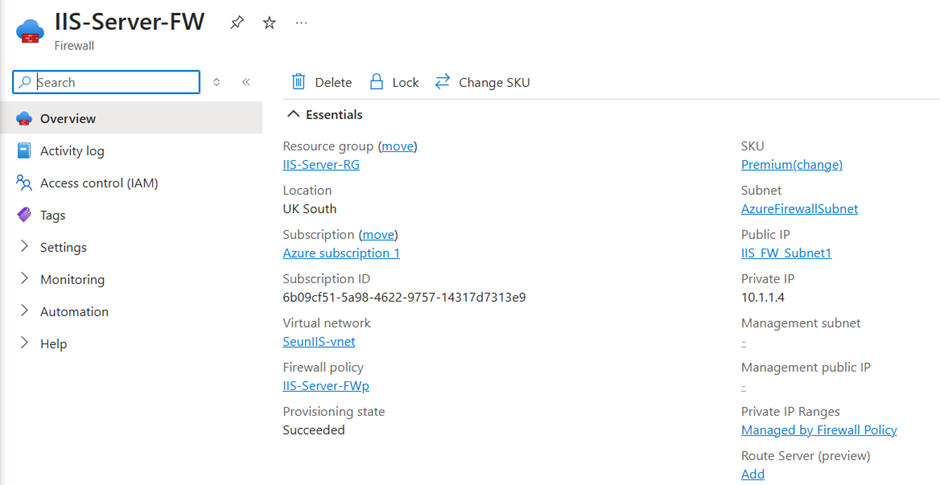Click the Premium(change) SKU link
The width and height of the screenshot is (940, 485).
point(791,165)
